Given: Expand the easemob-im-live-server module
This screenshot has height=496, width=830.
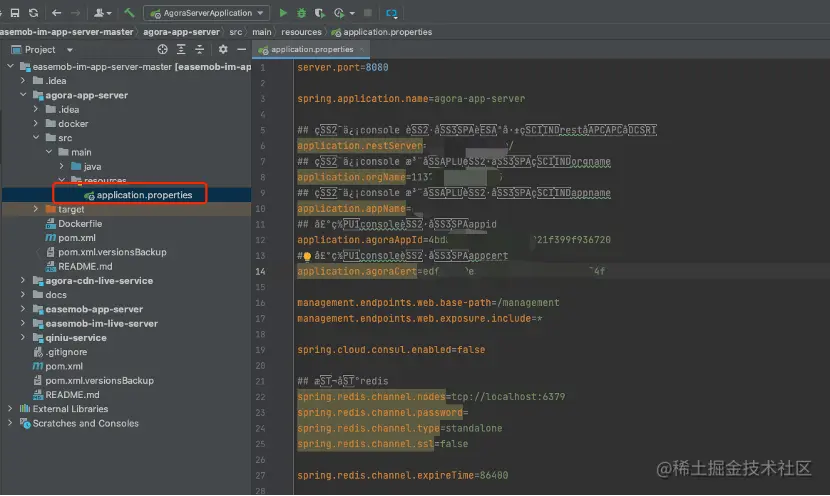Looking at the screenshot, I should pyautogui.click(x=23, y=323).
